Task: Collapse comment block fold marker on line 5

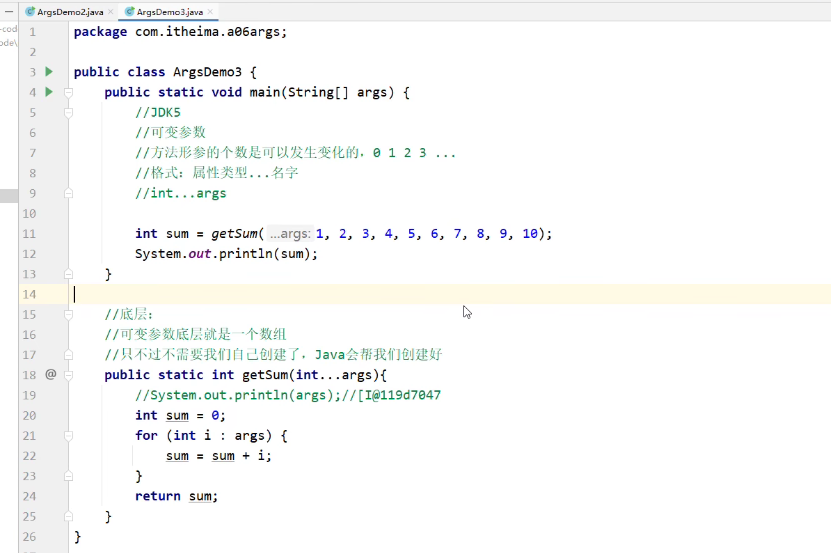Action: click(x=68, y=113)
